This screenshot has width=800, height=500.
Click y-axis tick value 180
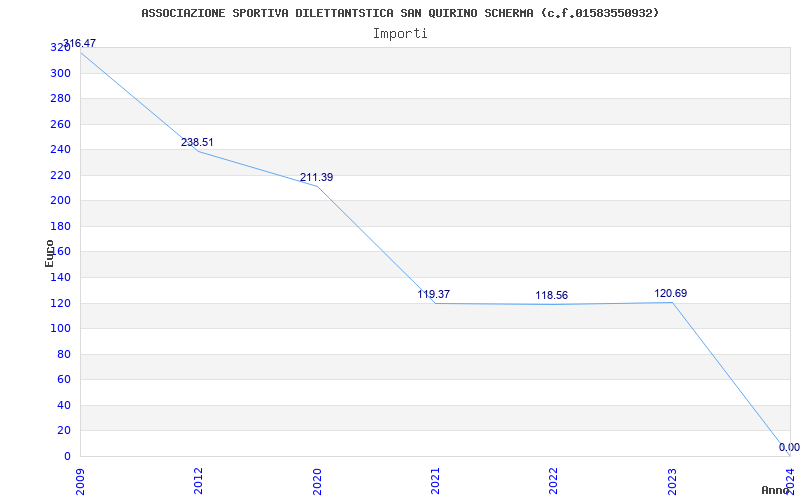click(60, 226)
